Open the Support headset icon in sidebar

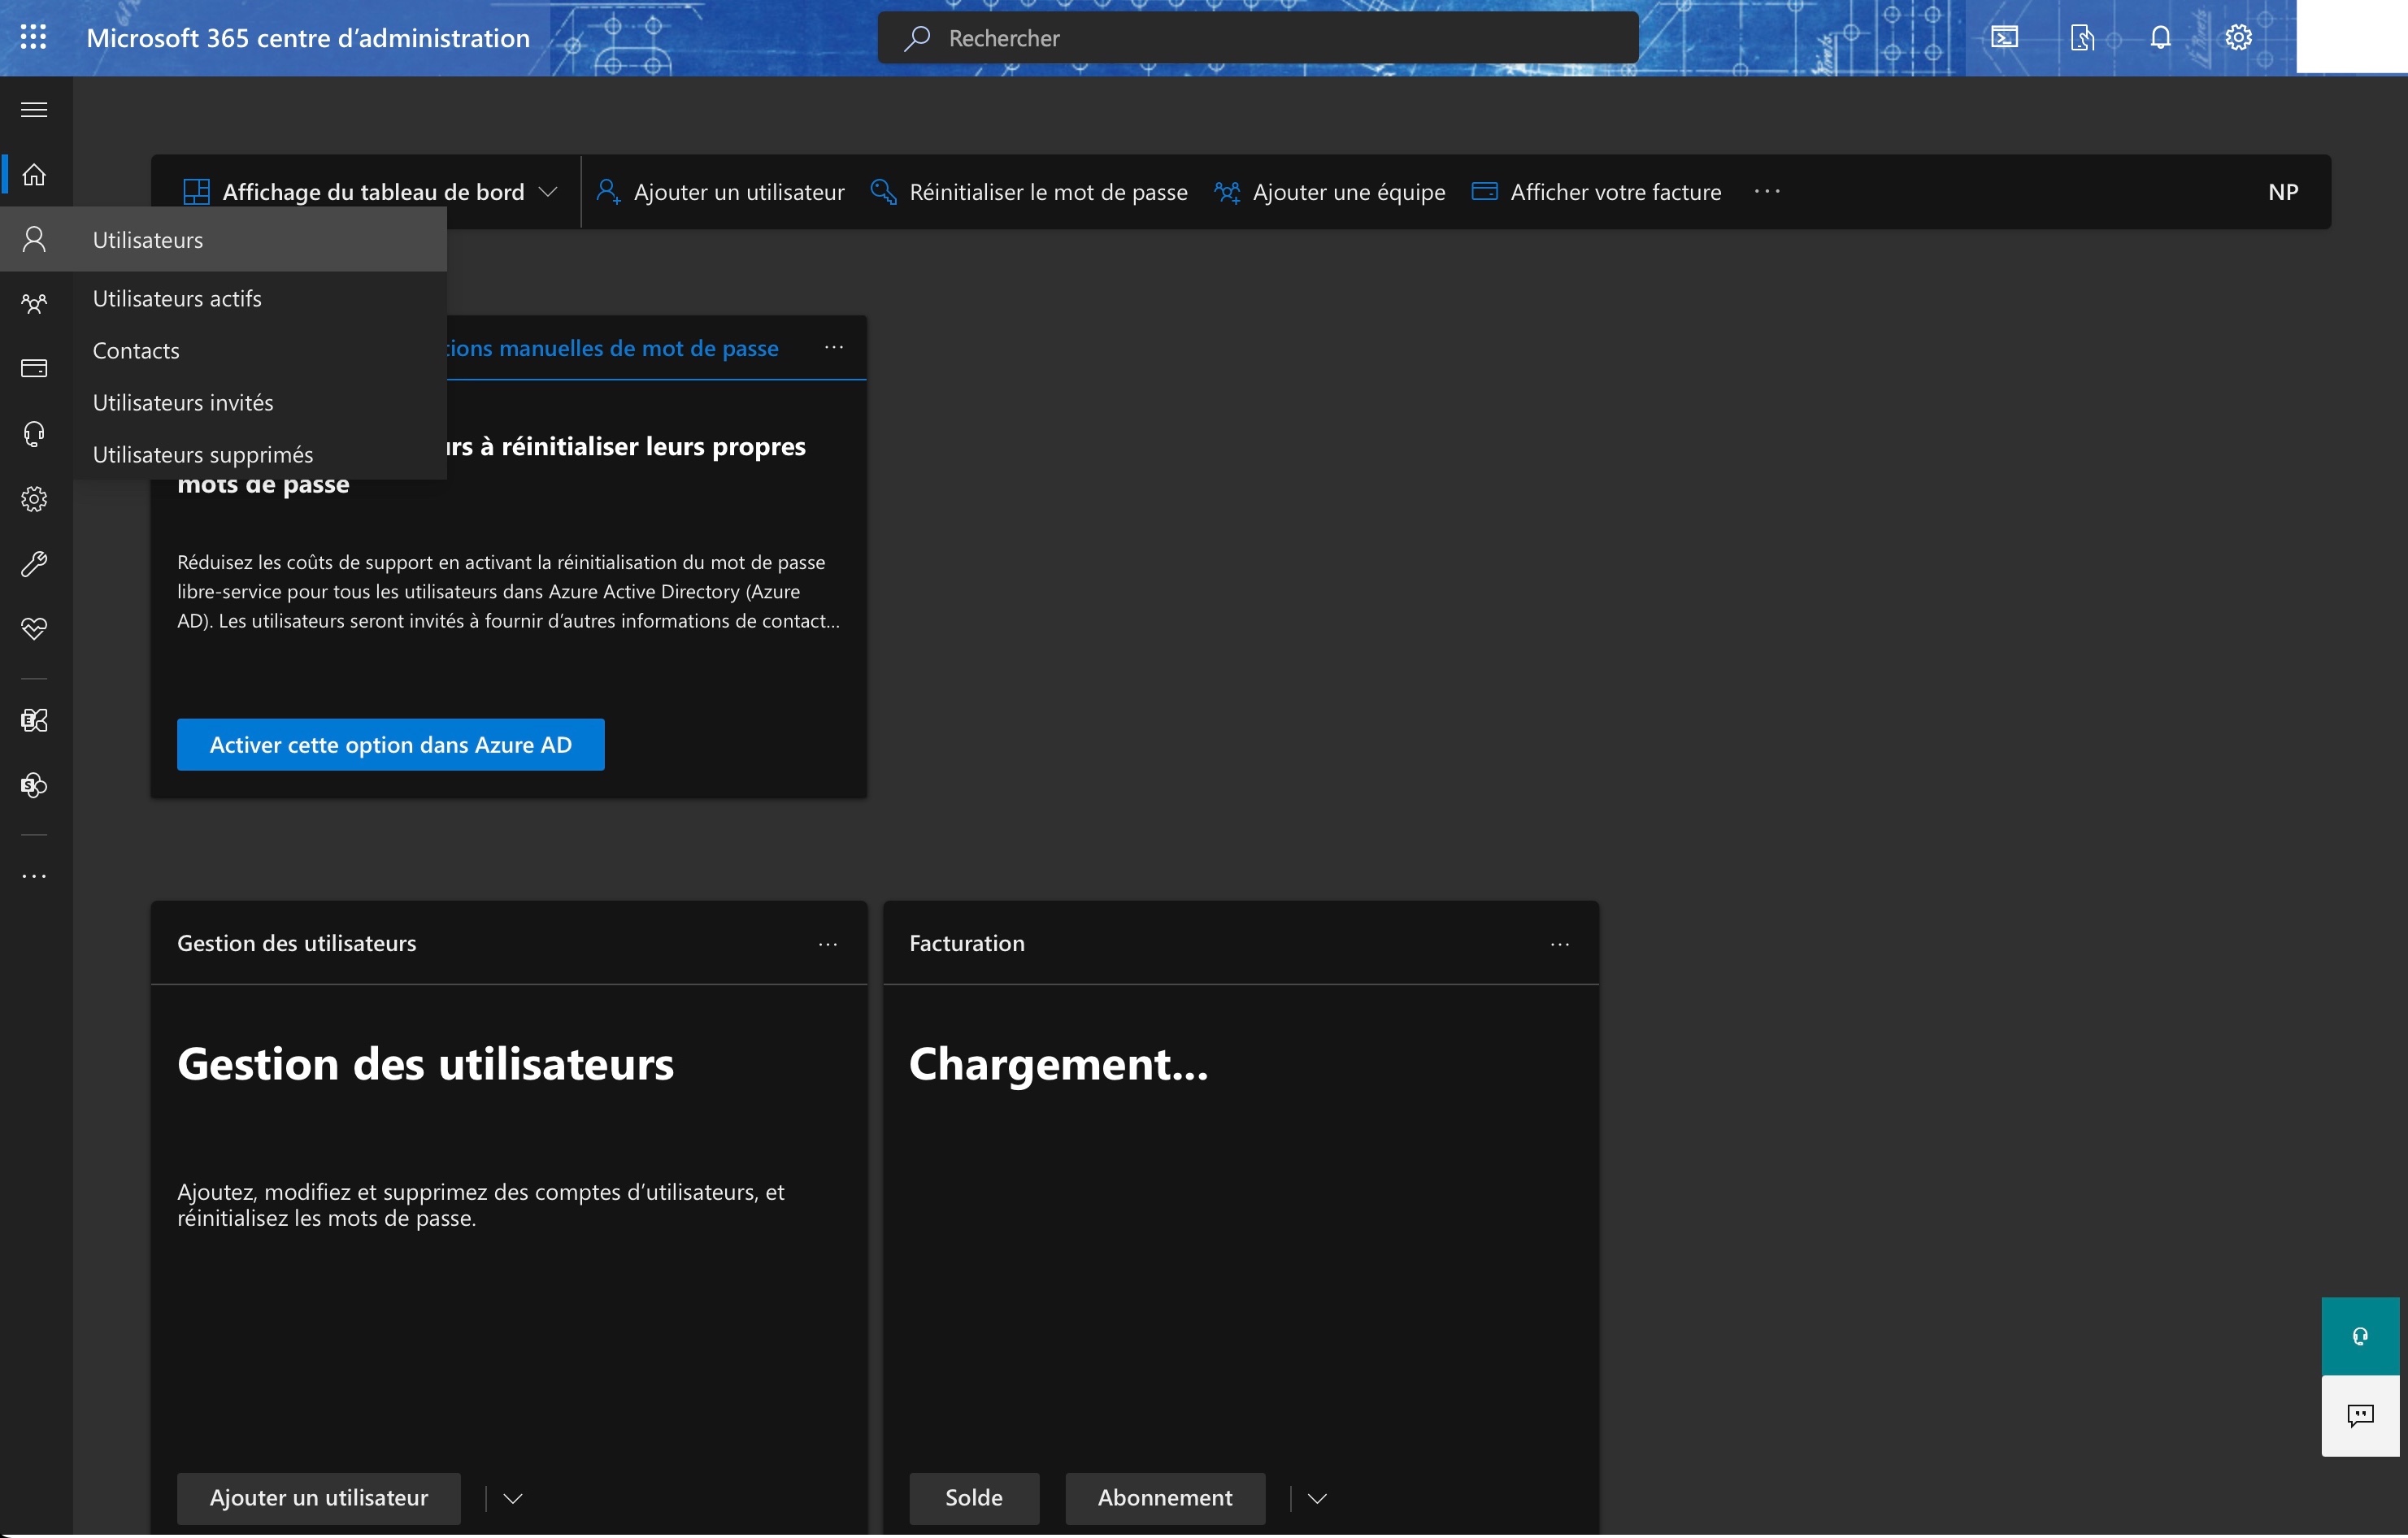tap(34, 434)
